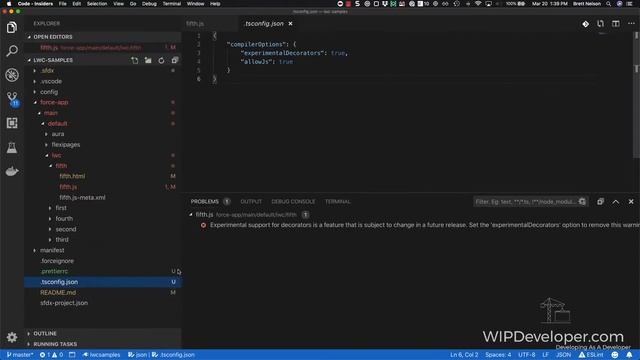Expand the OUTLINE section
This screenshot has height=360, width=640.
(45, 333)
